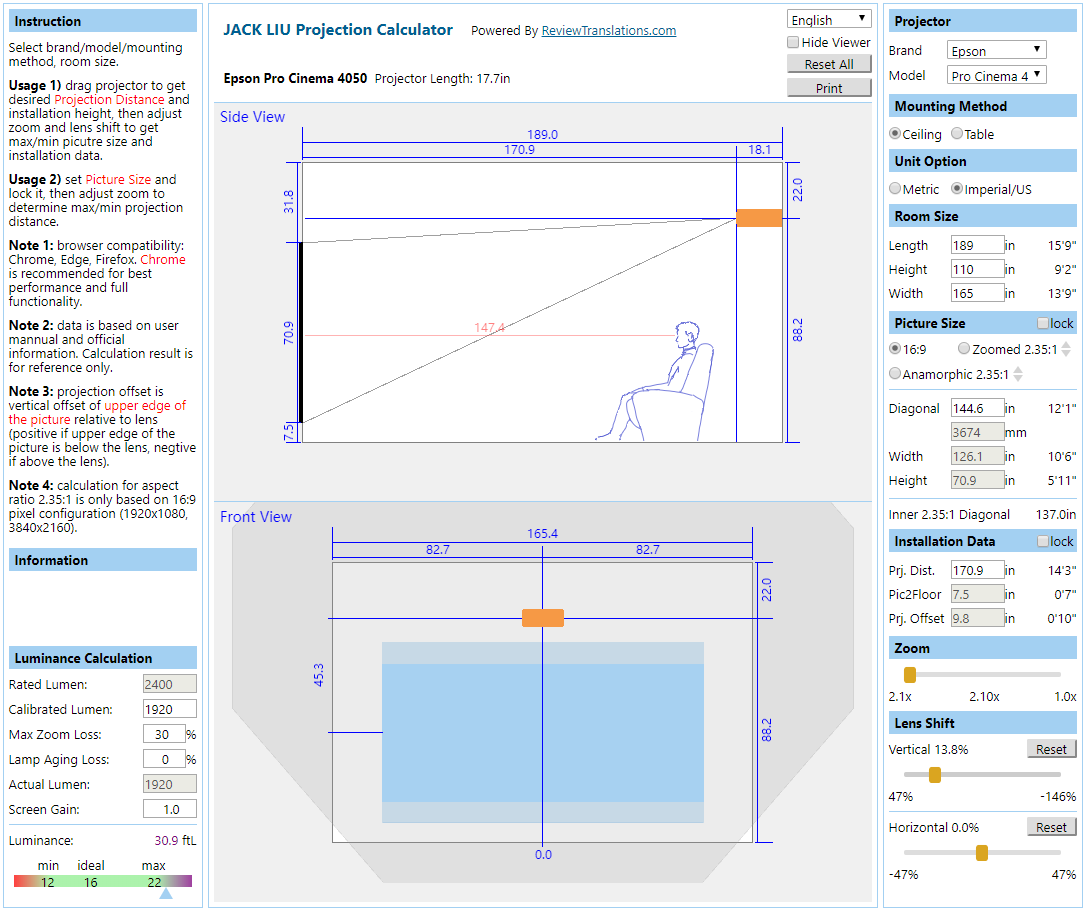Select the Anamorphic 2.35:1 ratio
The height and width of the screenshot is (912, 1086).
coord(895,373)
